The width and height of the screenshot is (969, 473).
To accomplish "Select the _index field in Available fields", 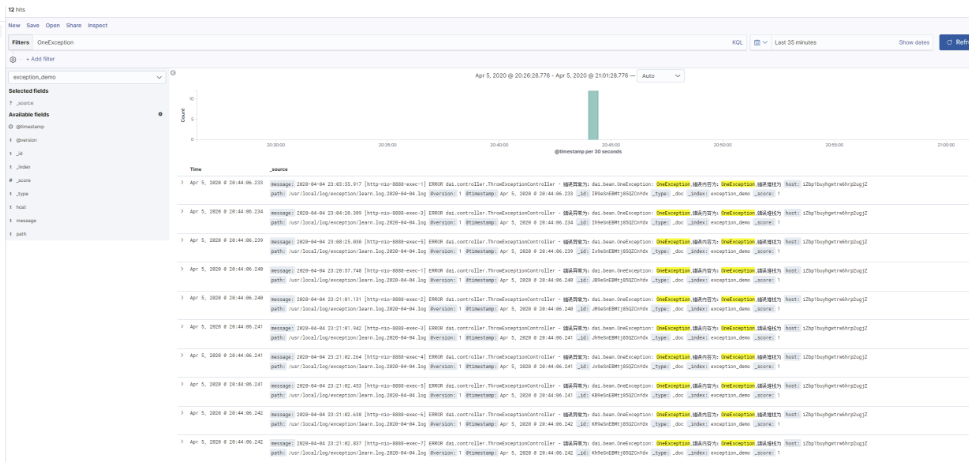I will pos(23,167).
